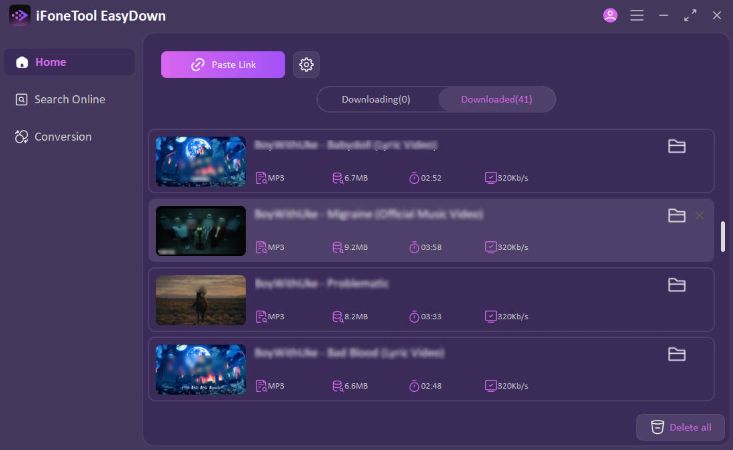The image size is (733, 450).
Task: Click the timer icon beside 02:52
Action: click(414, 178)
